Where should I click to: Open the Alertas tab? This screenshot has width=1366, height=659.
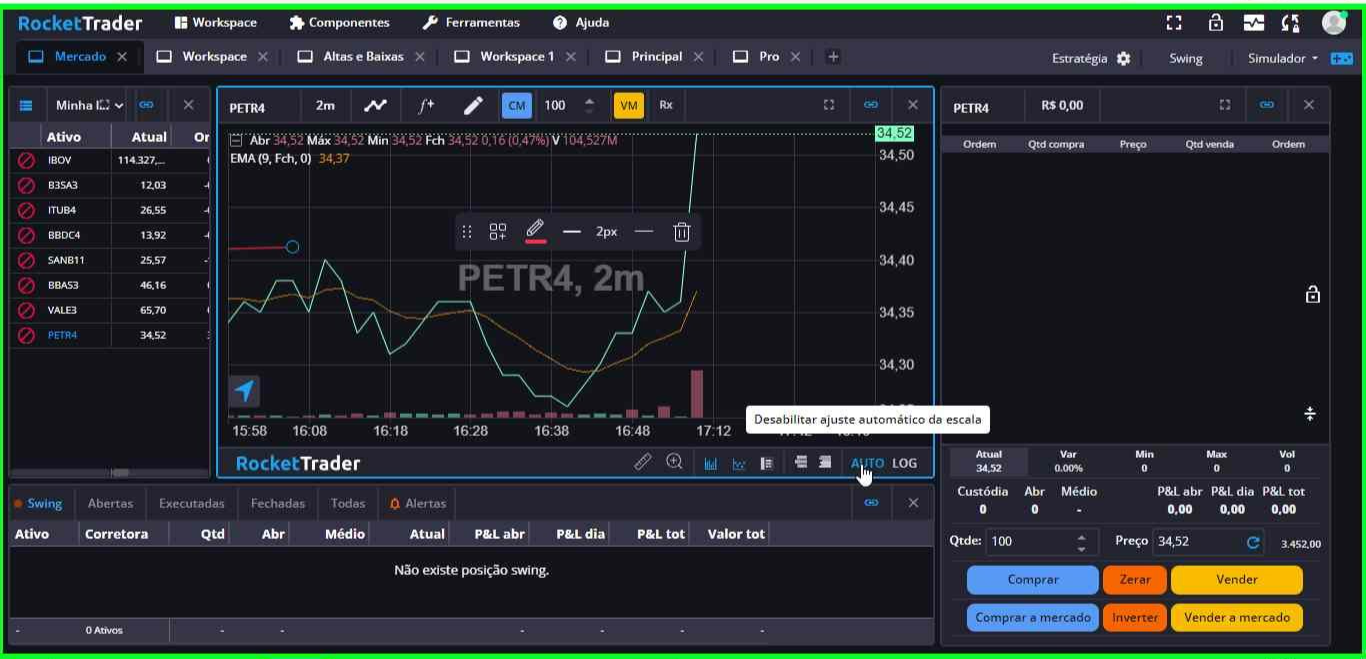(418, 504)
